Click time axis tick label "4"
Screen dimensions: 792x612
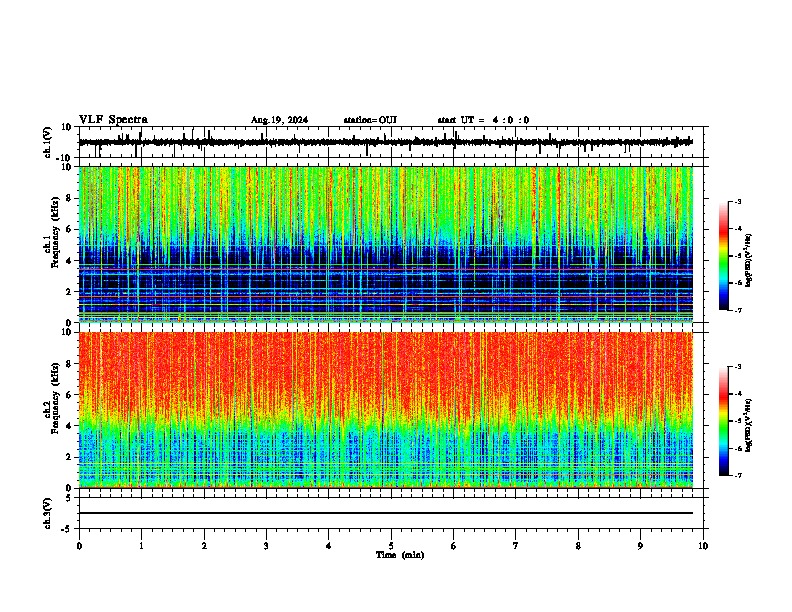tap(328, 546)
